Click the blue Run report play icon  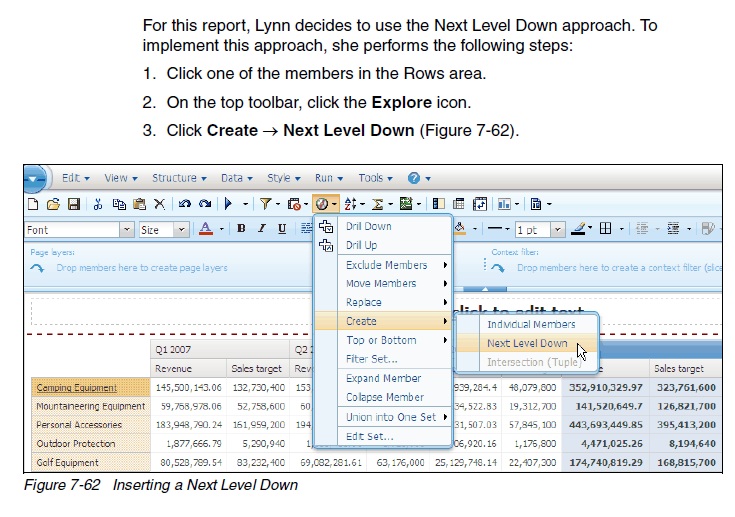pos(228,204)
